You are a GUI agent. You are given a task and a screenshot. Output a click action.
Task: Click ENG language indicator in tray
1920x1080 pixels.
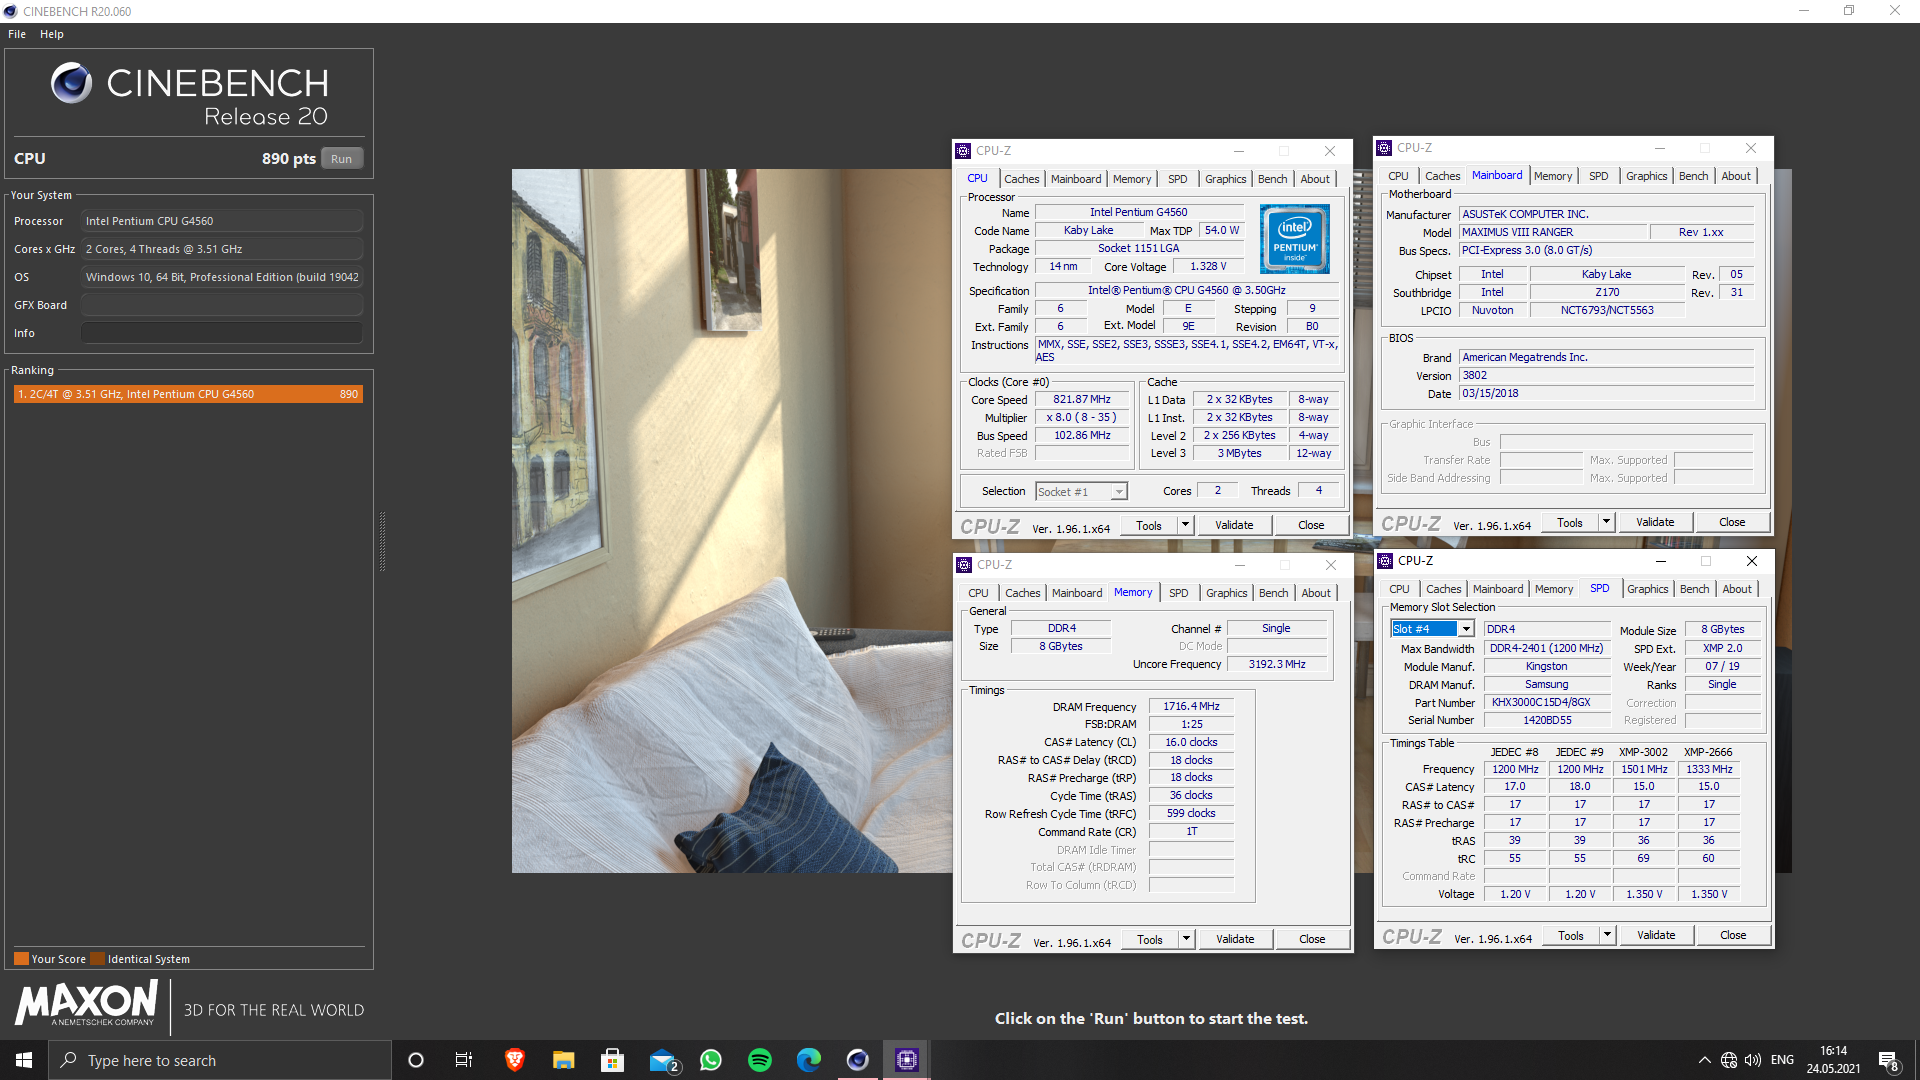(1782, 1060)
